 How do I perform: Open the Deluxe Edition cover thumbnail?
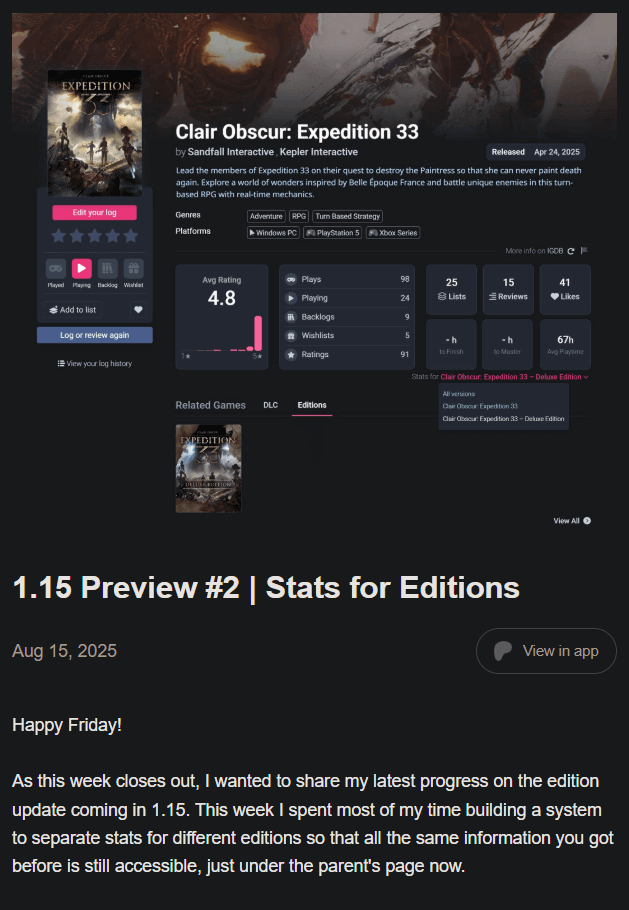coord(208,468)
